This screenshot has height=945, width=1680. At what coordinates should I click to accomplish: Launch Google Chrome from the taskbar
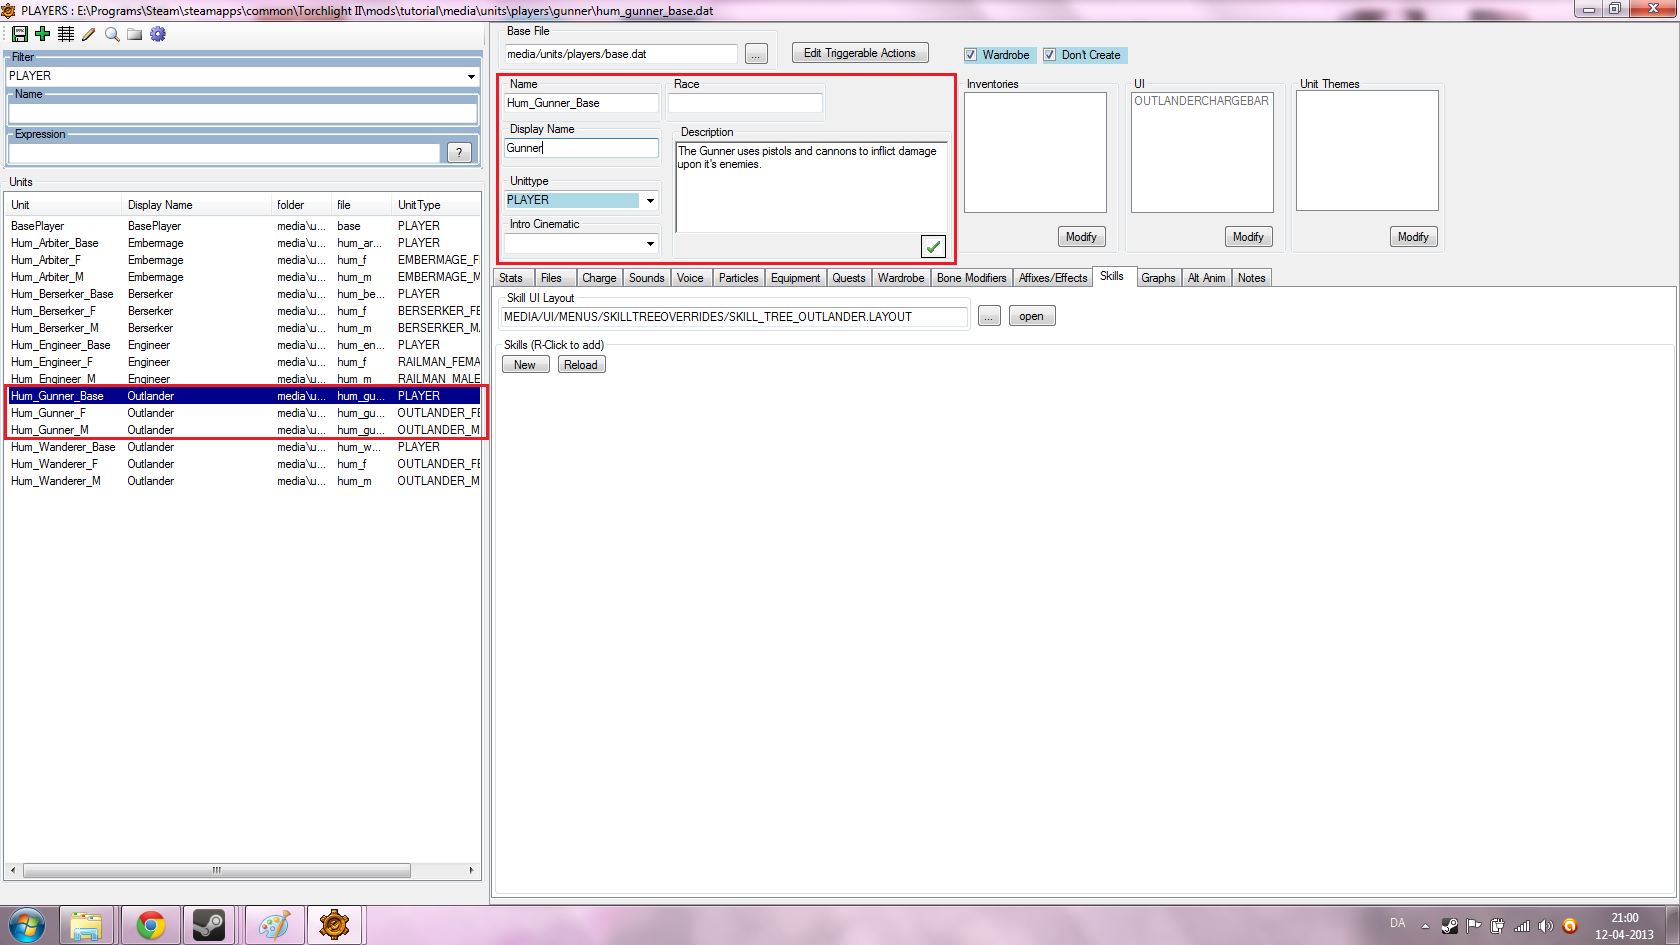point(151,926)
